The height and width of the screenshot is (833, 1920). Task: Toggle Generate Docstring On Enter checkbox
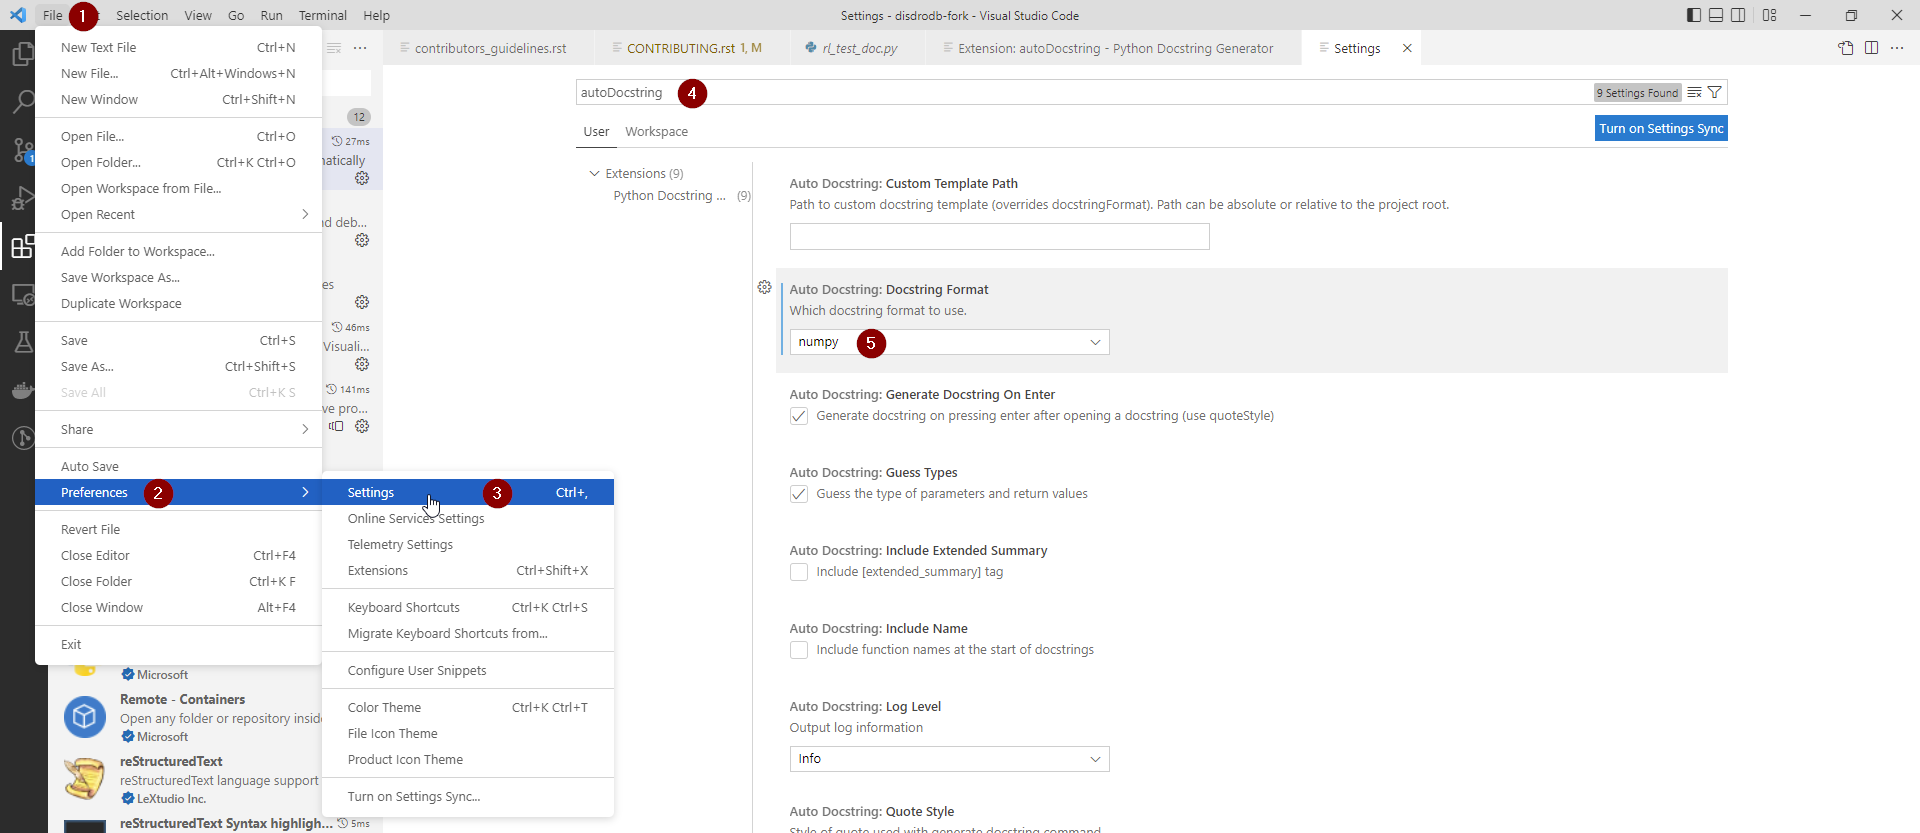(x=799, y=416)
